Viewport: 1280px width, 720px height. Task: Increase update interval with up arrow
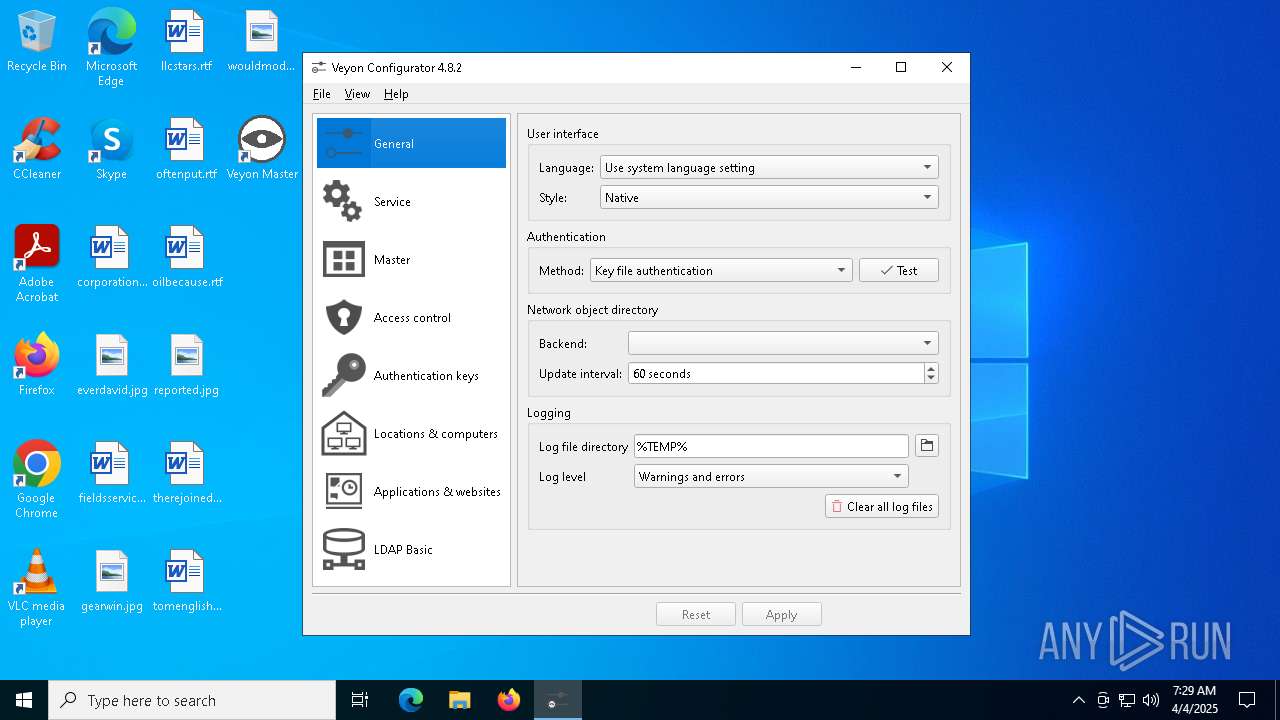pyautogui.click(x=931, y=368)
